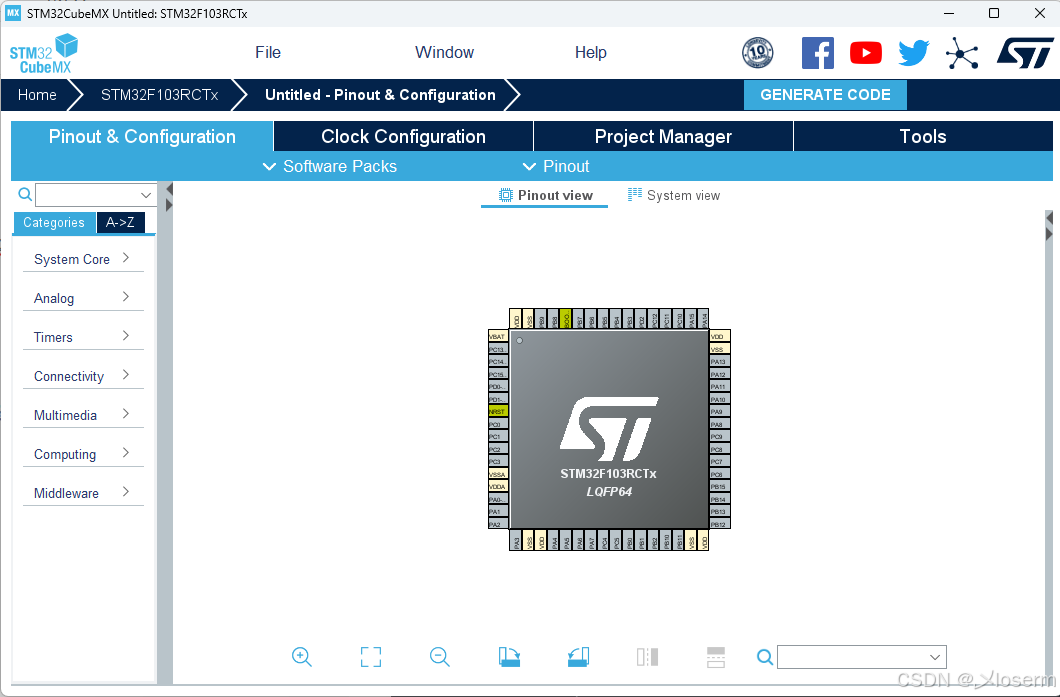1060x697 pixels.
Task: Click the category search magnifier icon
Action: (x=25, y=195)
